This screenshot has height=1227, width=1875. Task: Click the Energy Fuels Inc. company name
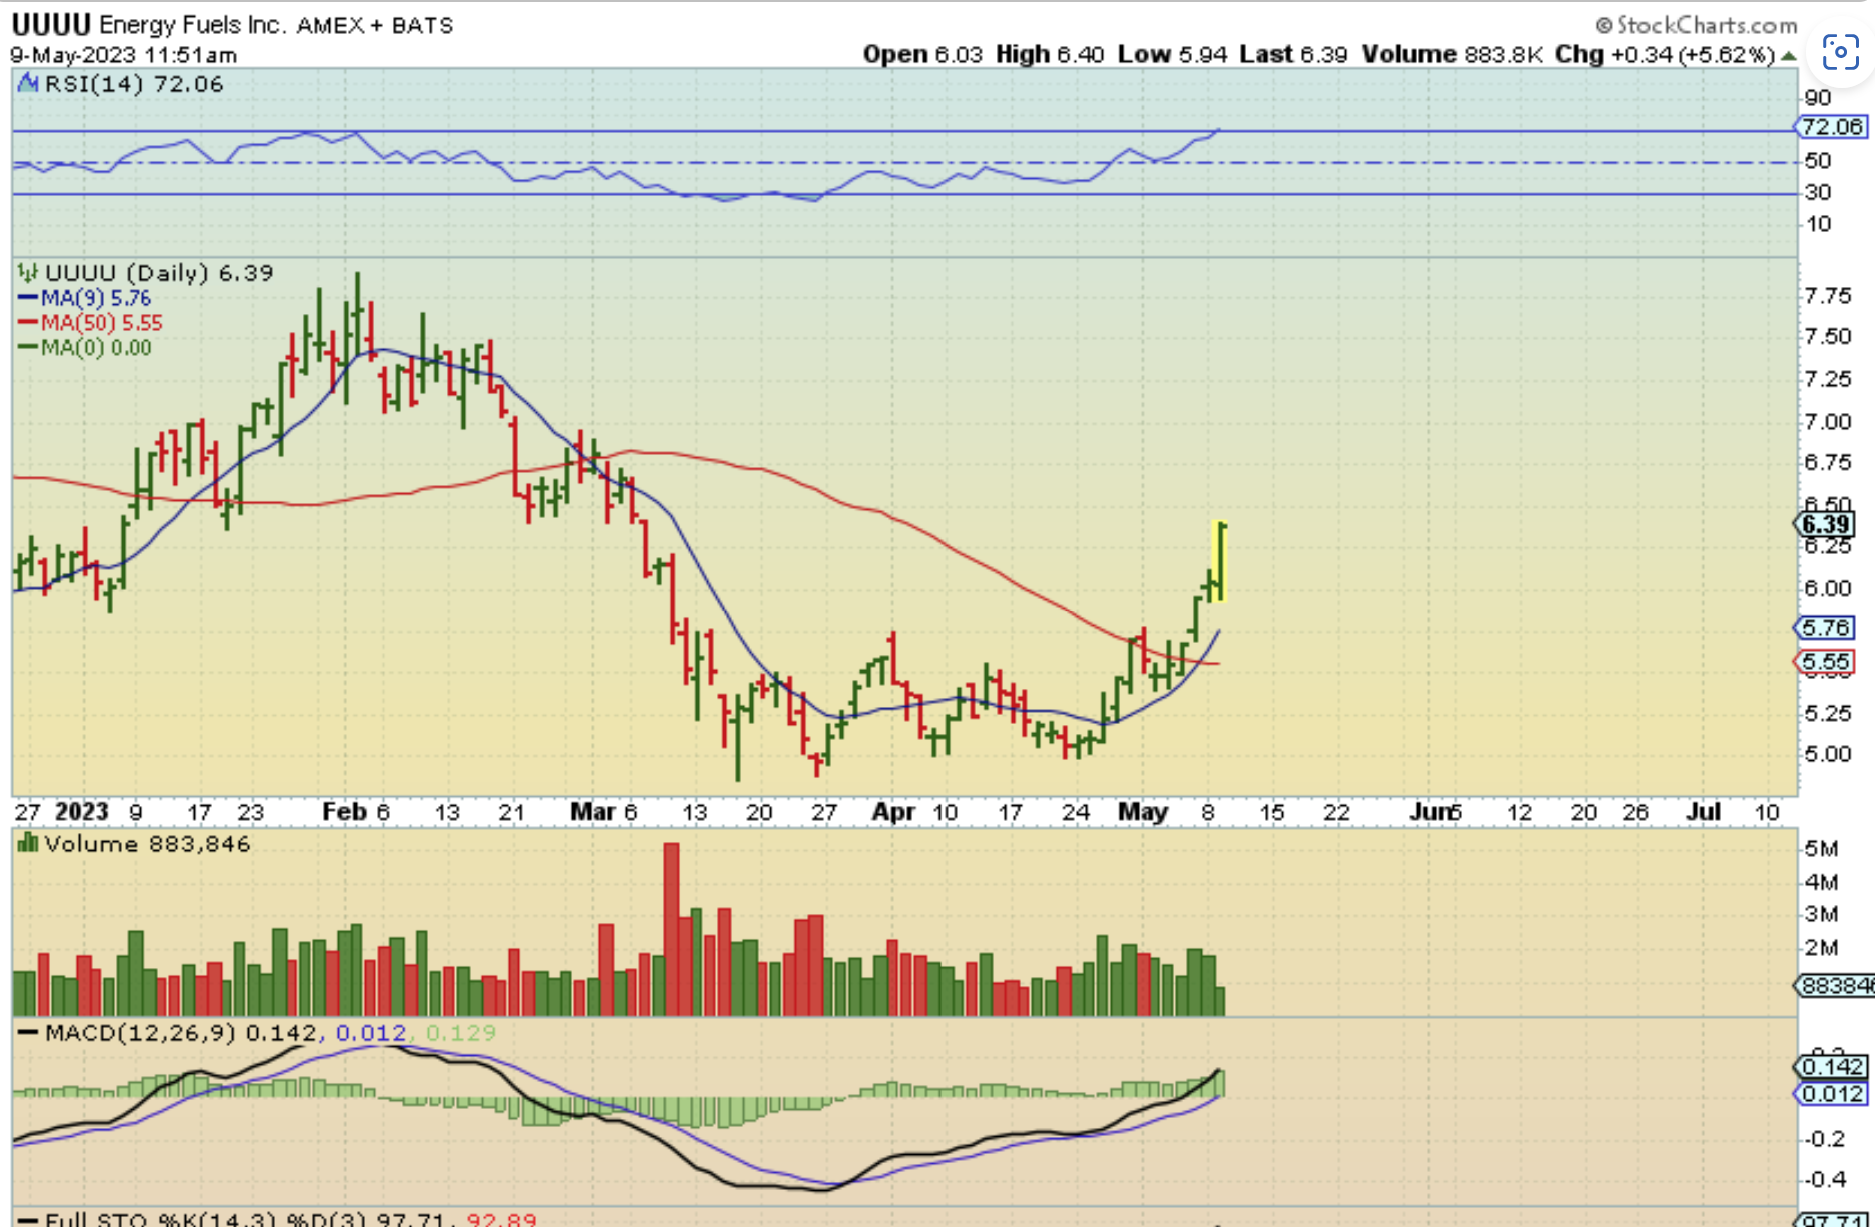tap(194, 25)
